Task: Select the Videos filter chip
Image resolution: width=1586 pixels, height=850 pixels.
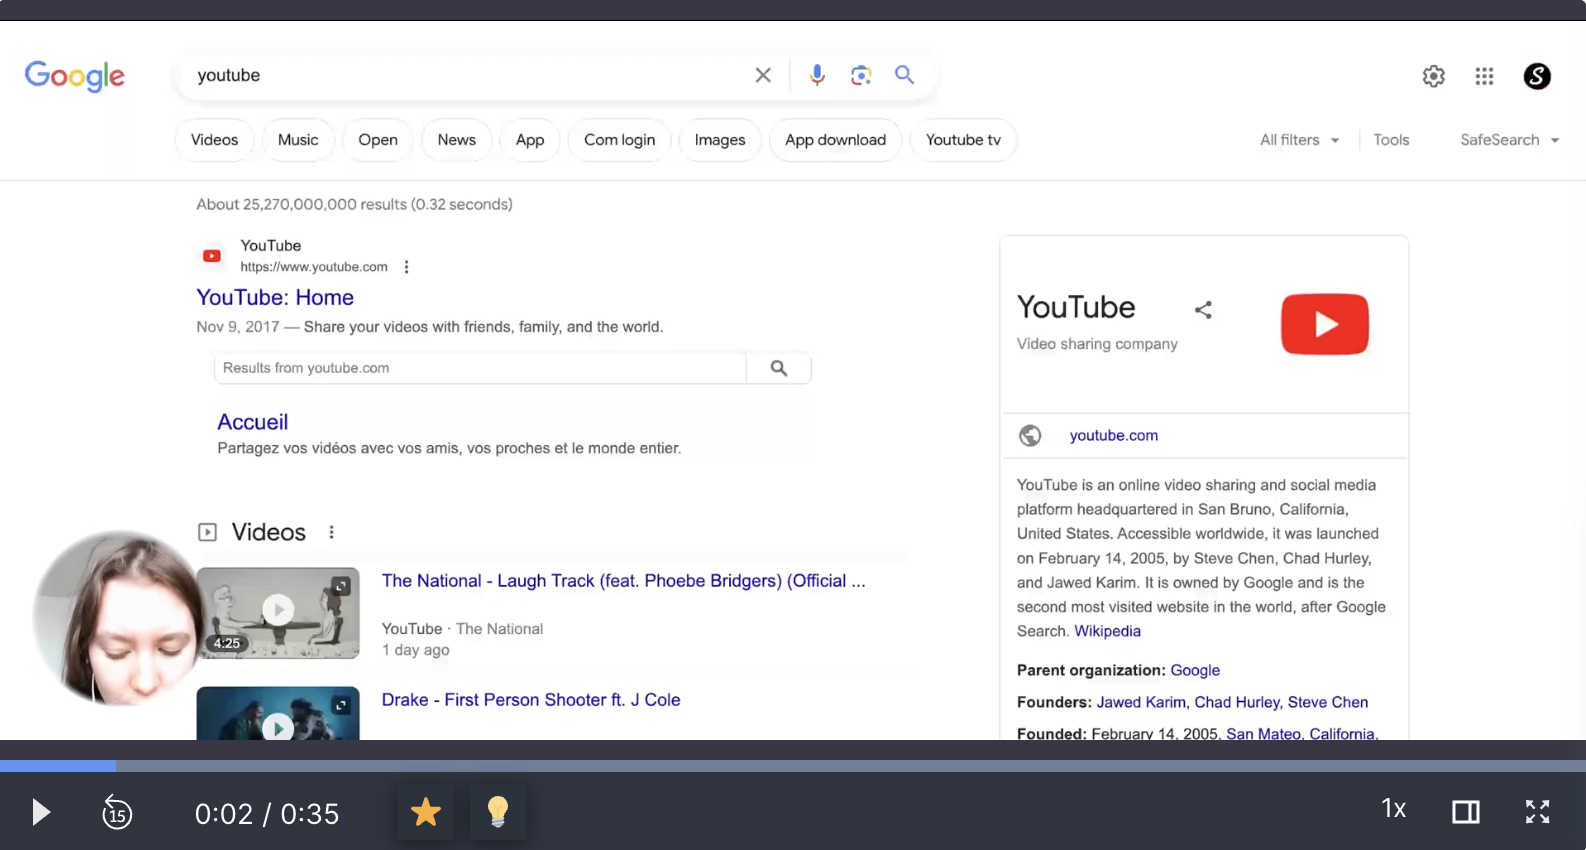Action: [215, 140]
